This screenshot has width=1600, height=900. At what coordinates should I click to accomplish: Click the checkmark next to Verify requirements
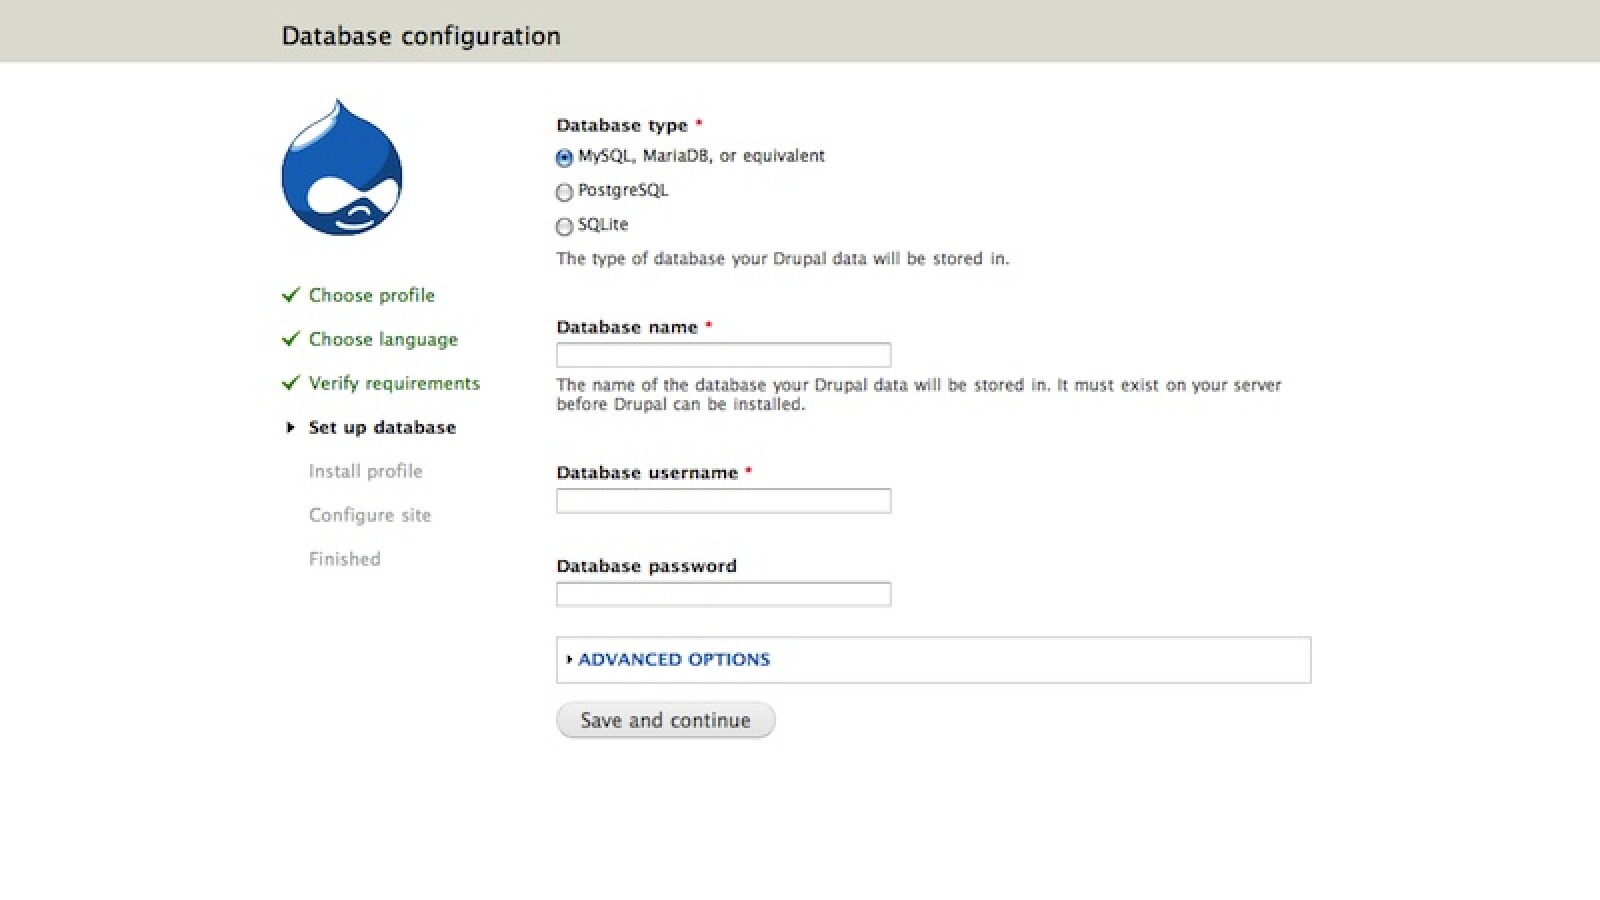point(291,383)
